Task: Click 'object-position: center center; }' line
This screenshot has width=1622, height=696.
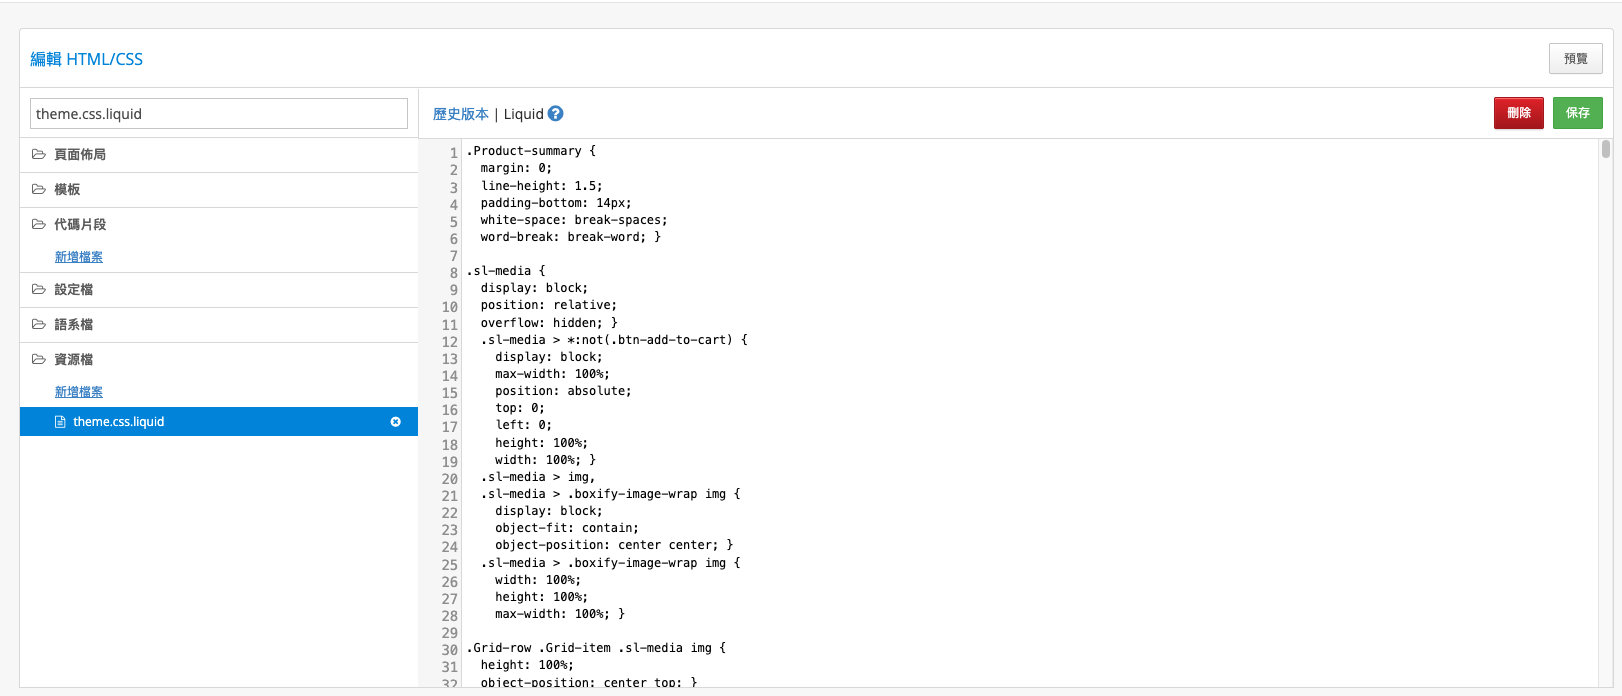Action: pyautogui.click(x=614, y=545)
